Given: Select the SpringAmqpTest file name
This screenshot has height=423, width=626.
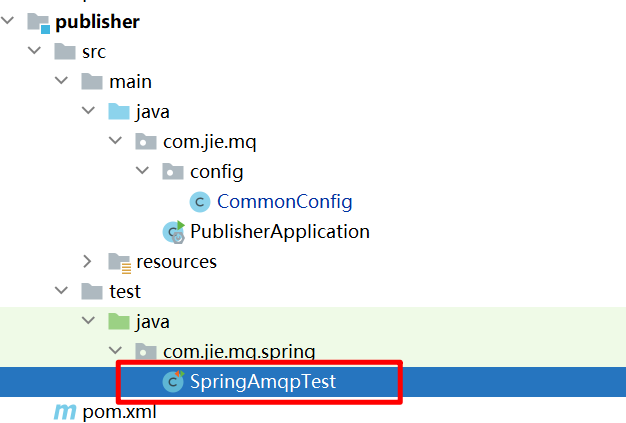Looking at the screenshot, I should (263, 381).
